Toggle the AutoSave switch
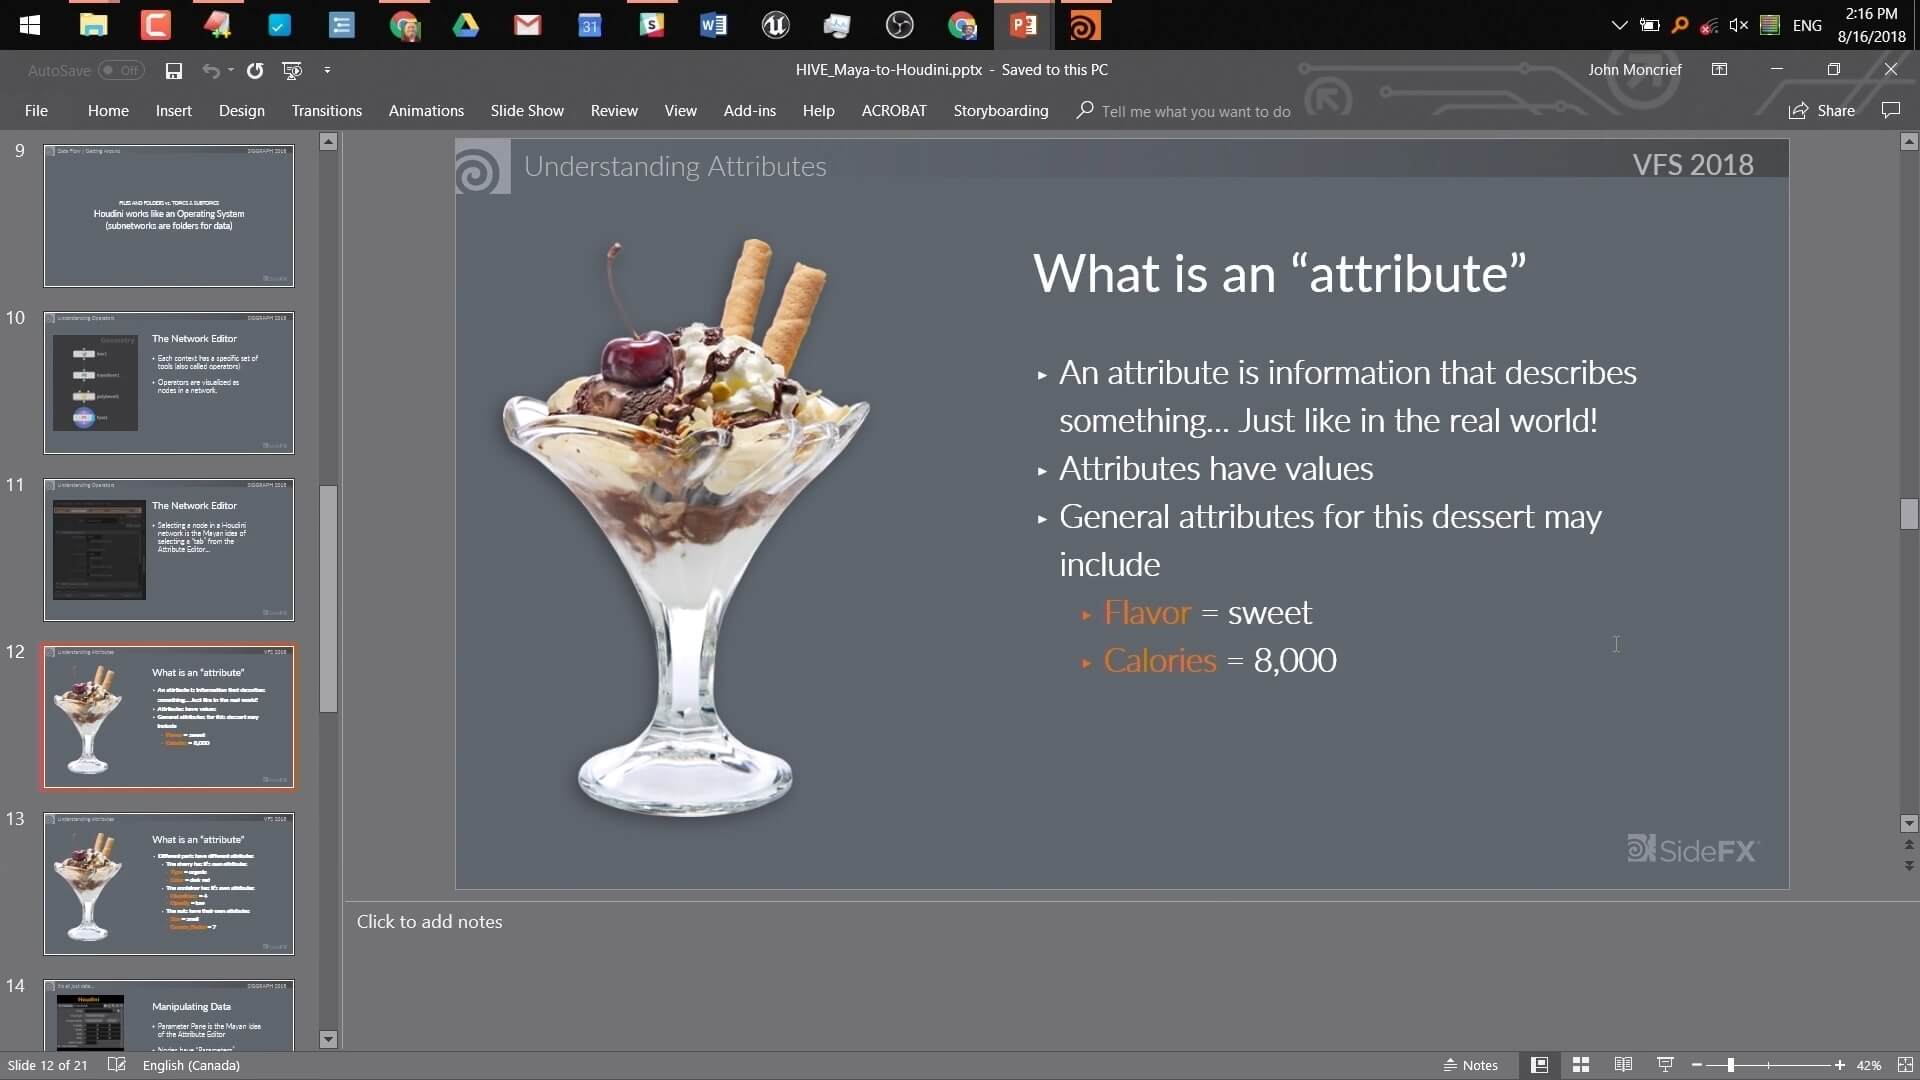Screen dimensions: 1920x1080 coord(121,70)
